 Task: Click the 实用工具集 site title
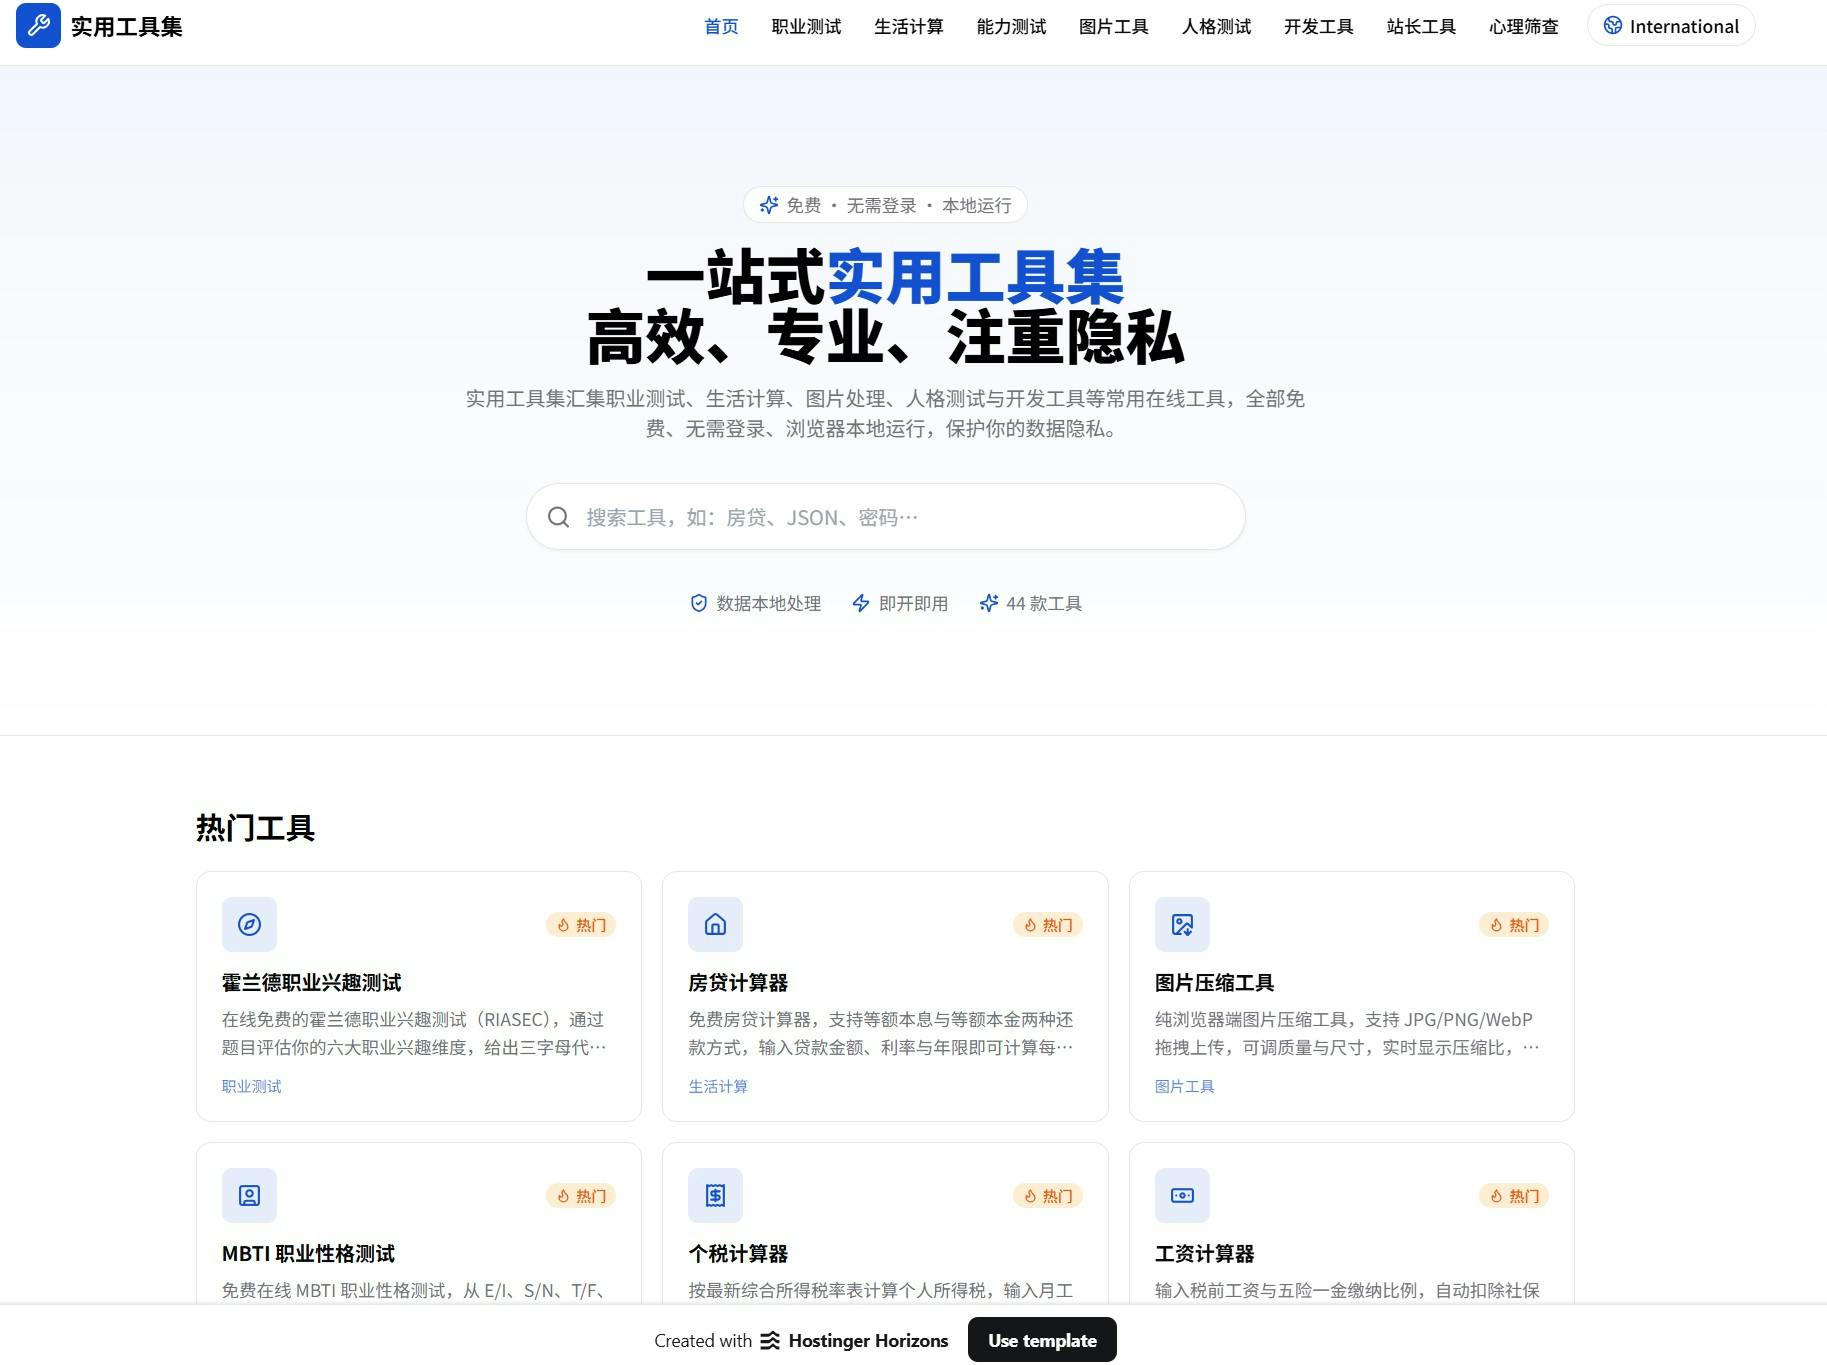click(127, 27)
